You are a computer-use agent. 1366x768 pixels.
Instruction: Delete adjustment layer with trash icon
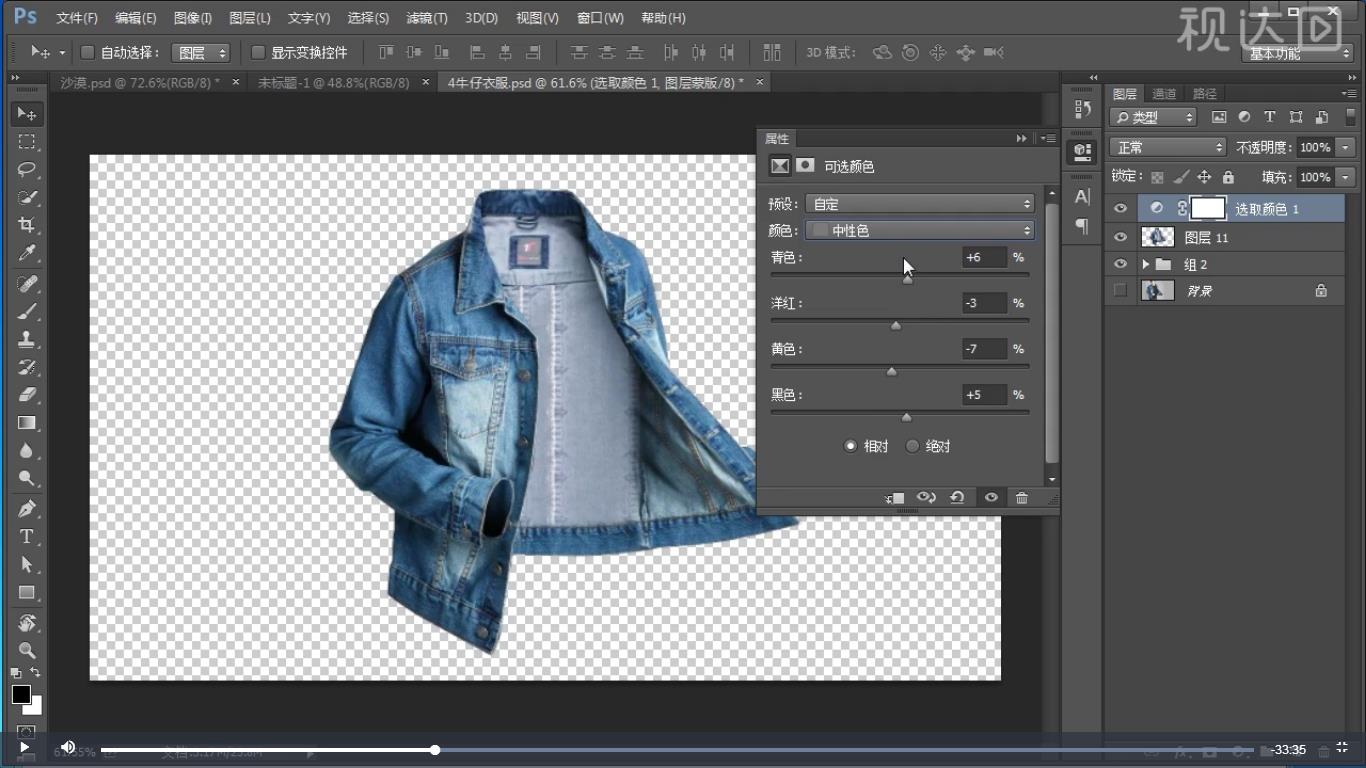coord(1021,498)
